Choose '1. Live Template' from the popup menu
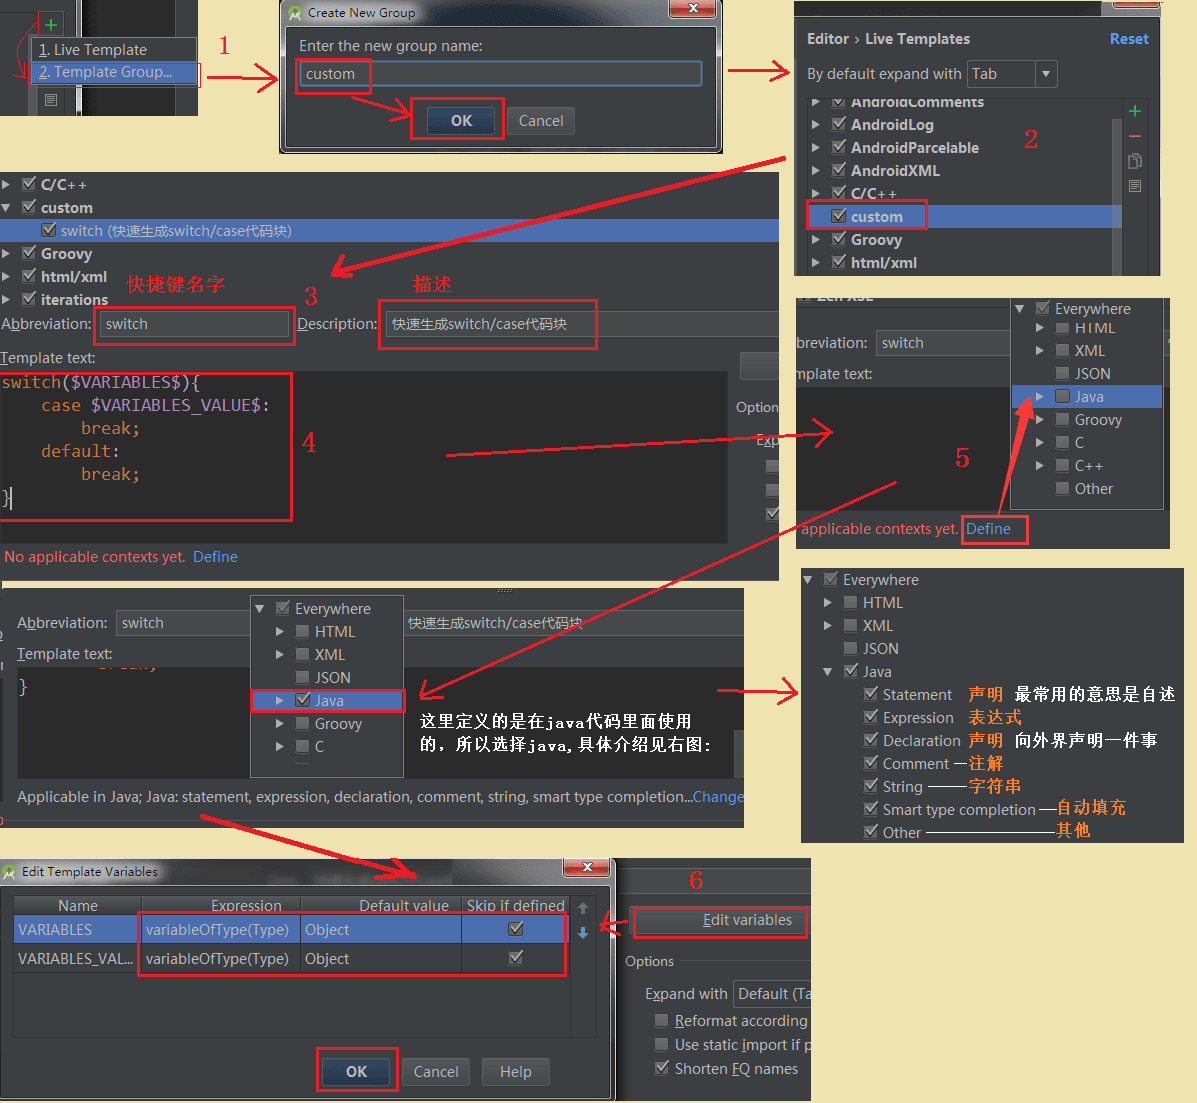Image resolution: width=1197 pixels, height=1103 pixels. tap(114, 50)
